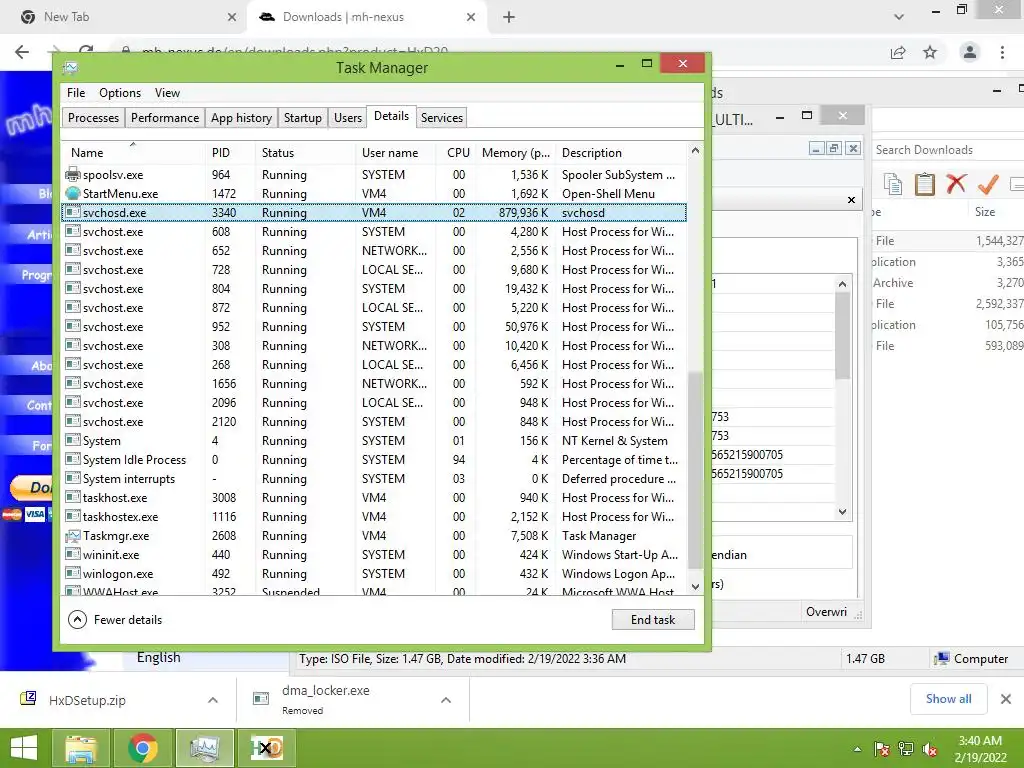Viewport: 1024px width, 768px height.
Task: Select the winlogon.exe row
Action: (374, 574)
